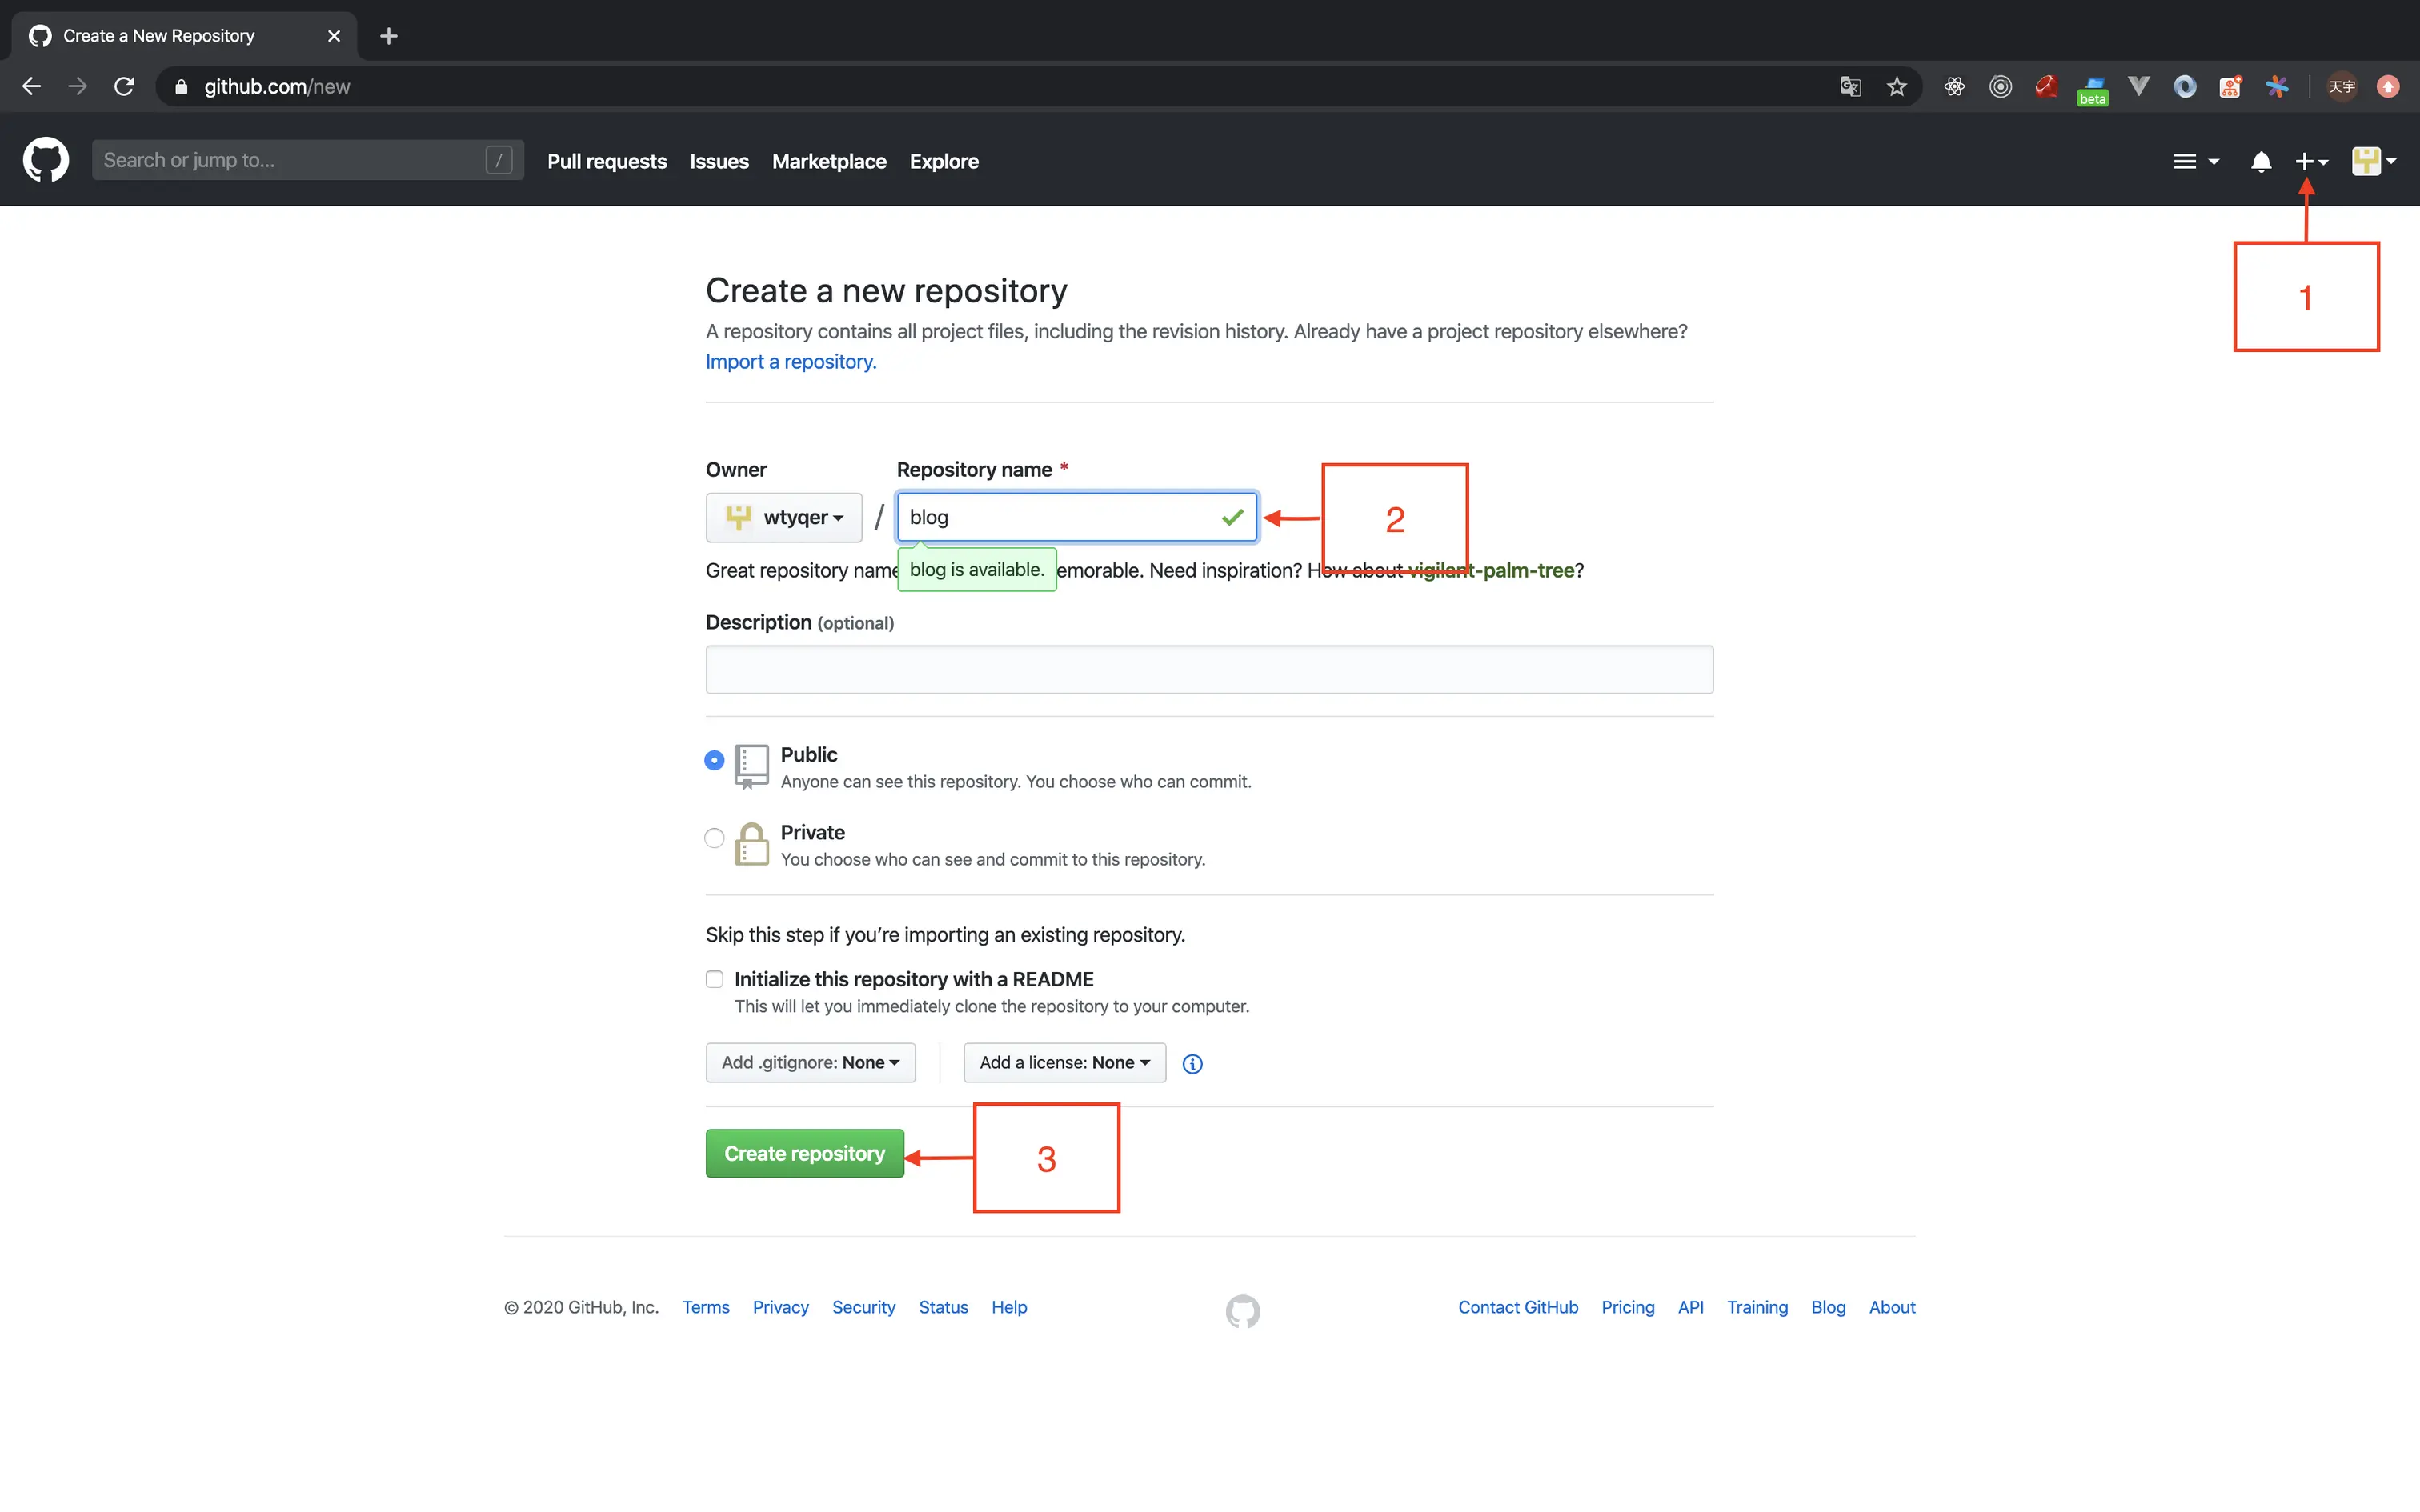Bookmark page with star icon

[1897, 87]
